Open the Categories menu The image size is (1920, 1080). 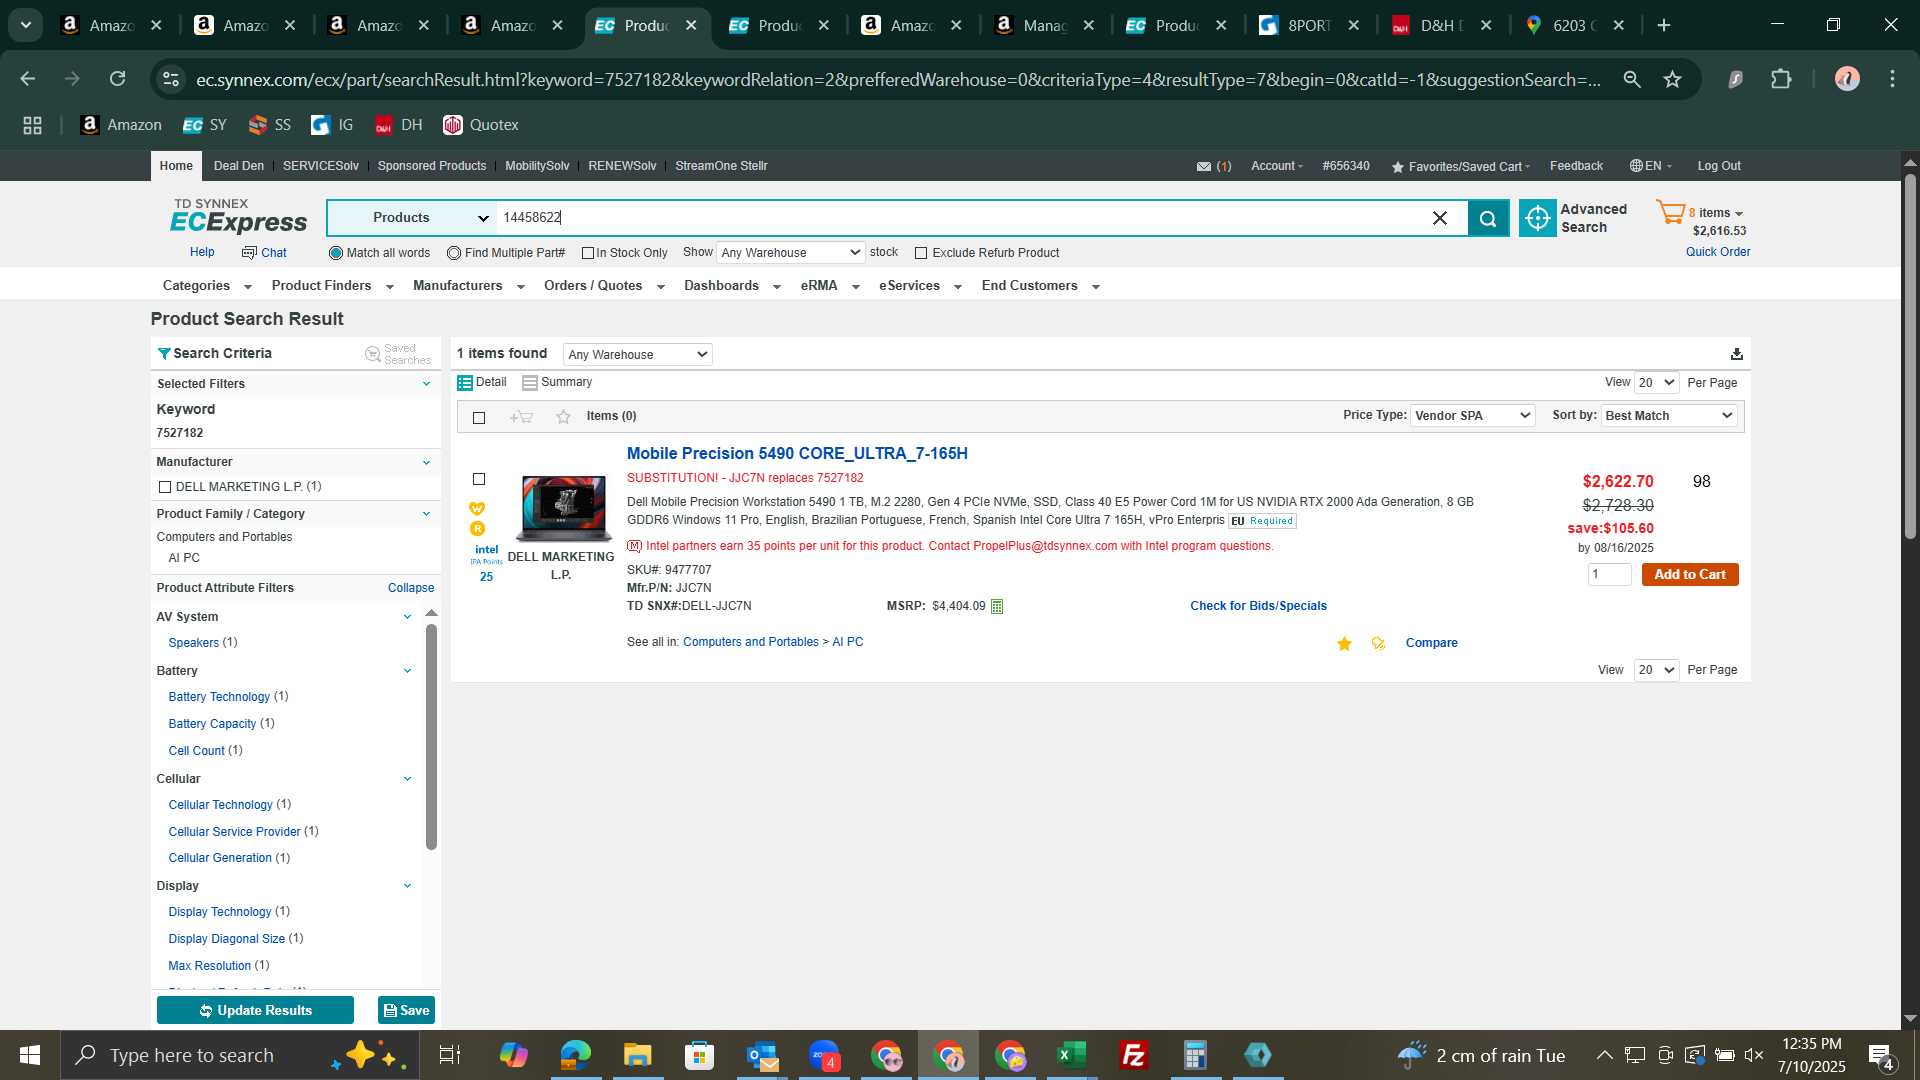click(207, 286)
